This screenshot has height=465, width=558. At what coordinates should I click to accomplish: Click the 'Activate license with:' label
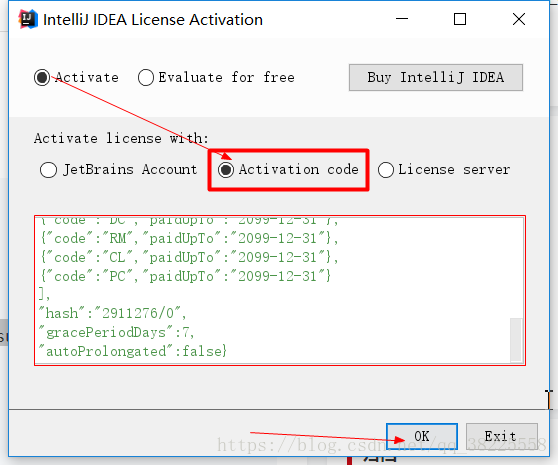click(121, 138)
